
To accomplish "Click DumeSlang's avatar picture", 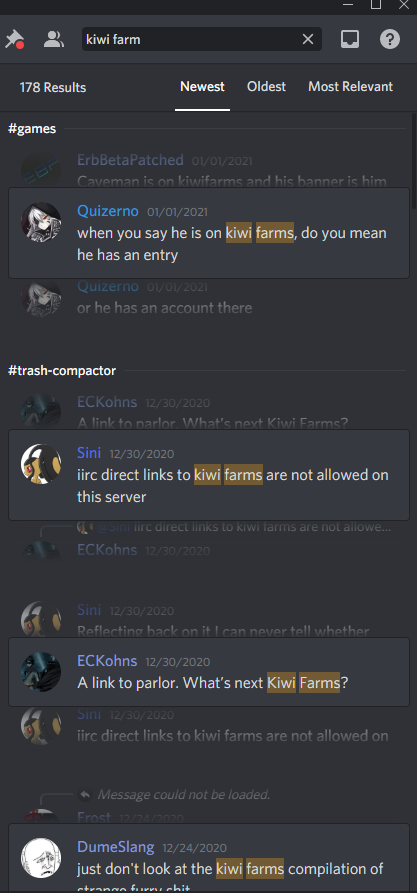I will pyautogui.click(x=41, y=858).
